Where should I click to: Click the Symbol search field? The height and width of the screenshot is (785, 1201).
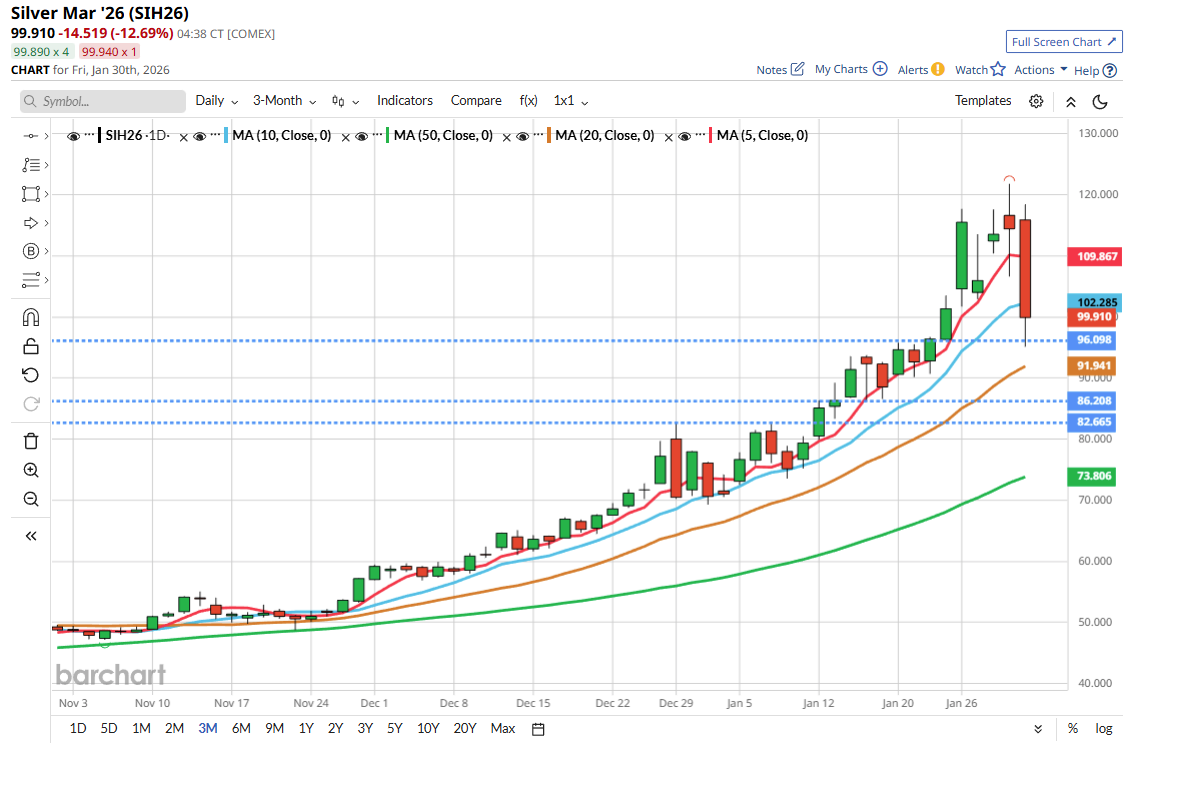[103, 102]
